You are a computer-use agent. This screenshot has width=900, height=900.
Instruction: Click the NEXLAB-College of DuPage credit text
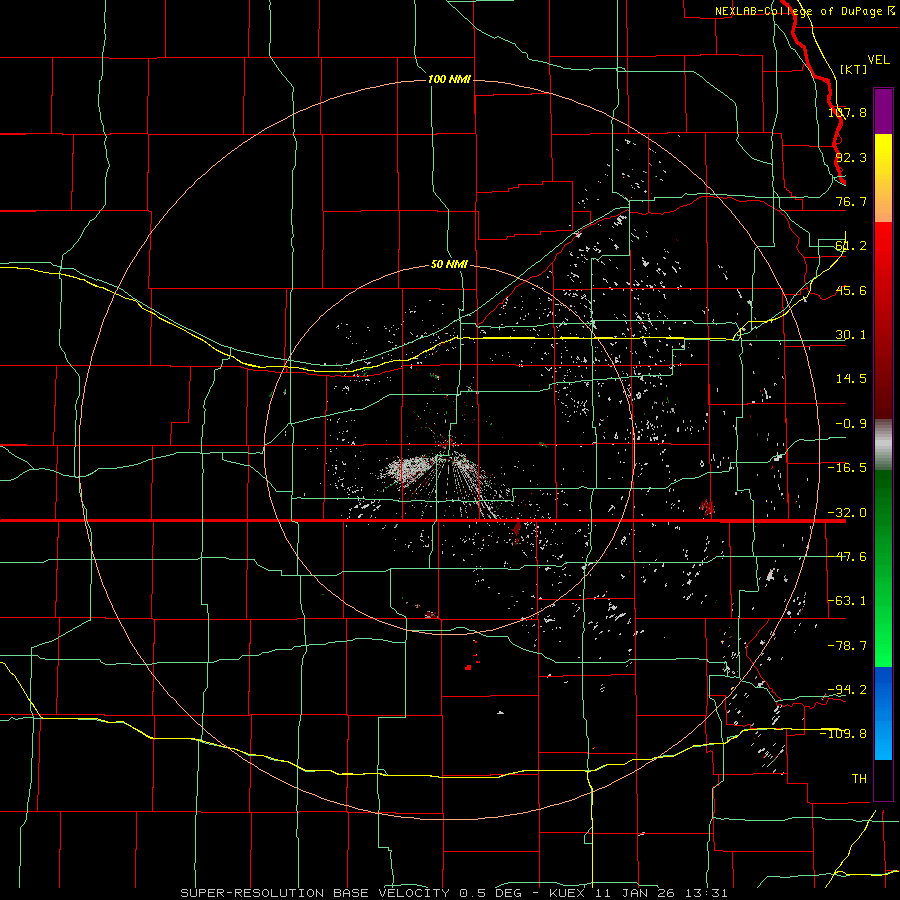(798, 11)
